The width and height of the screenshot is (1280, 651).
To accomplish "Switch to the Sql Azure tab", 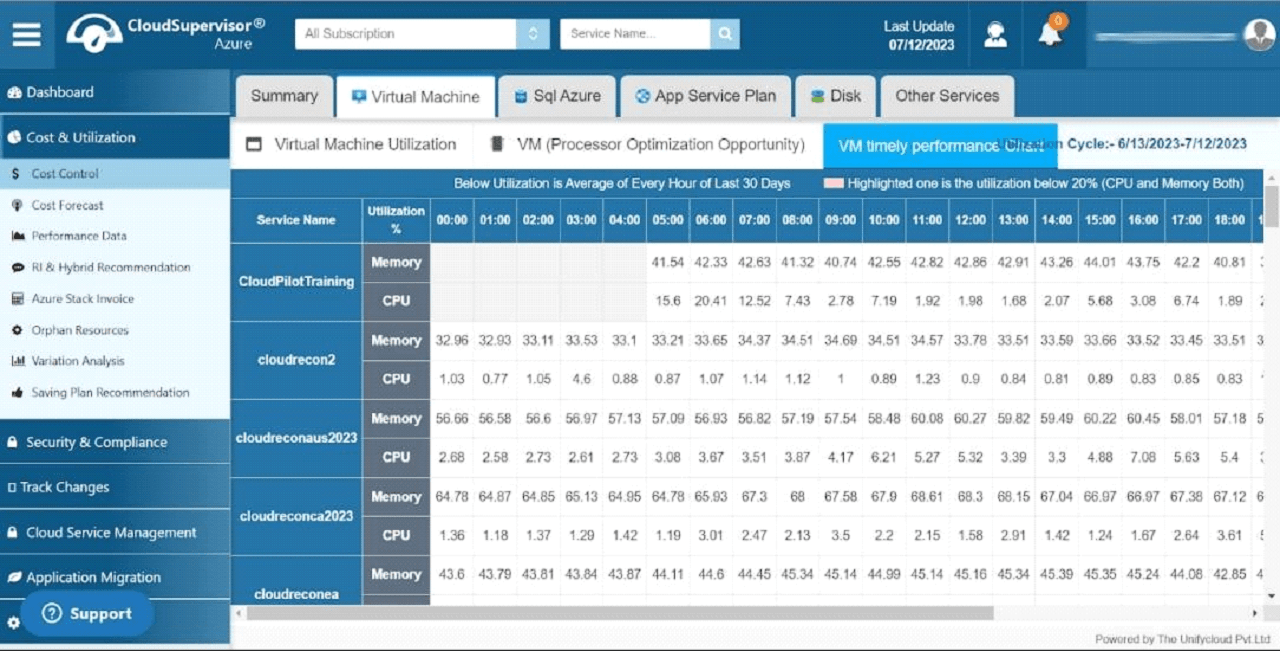I will pos(557,96).
